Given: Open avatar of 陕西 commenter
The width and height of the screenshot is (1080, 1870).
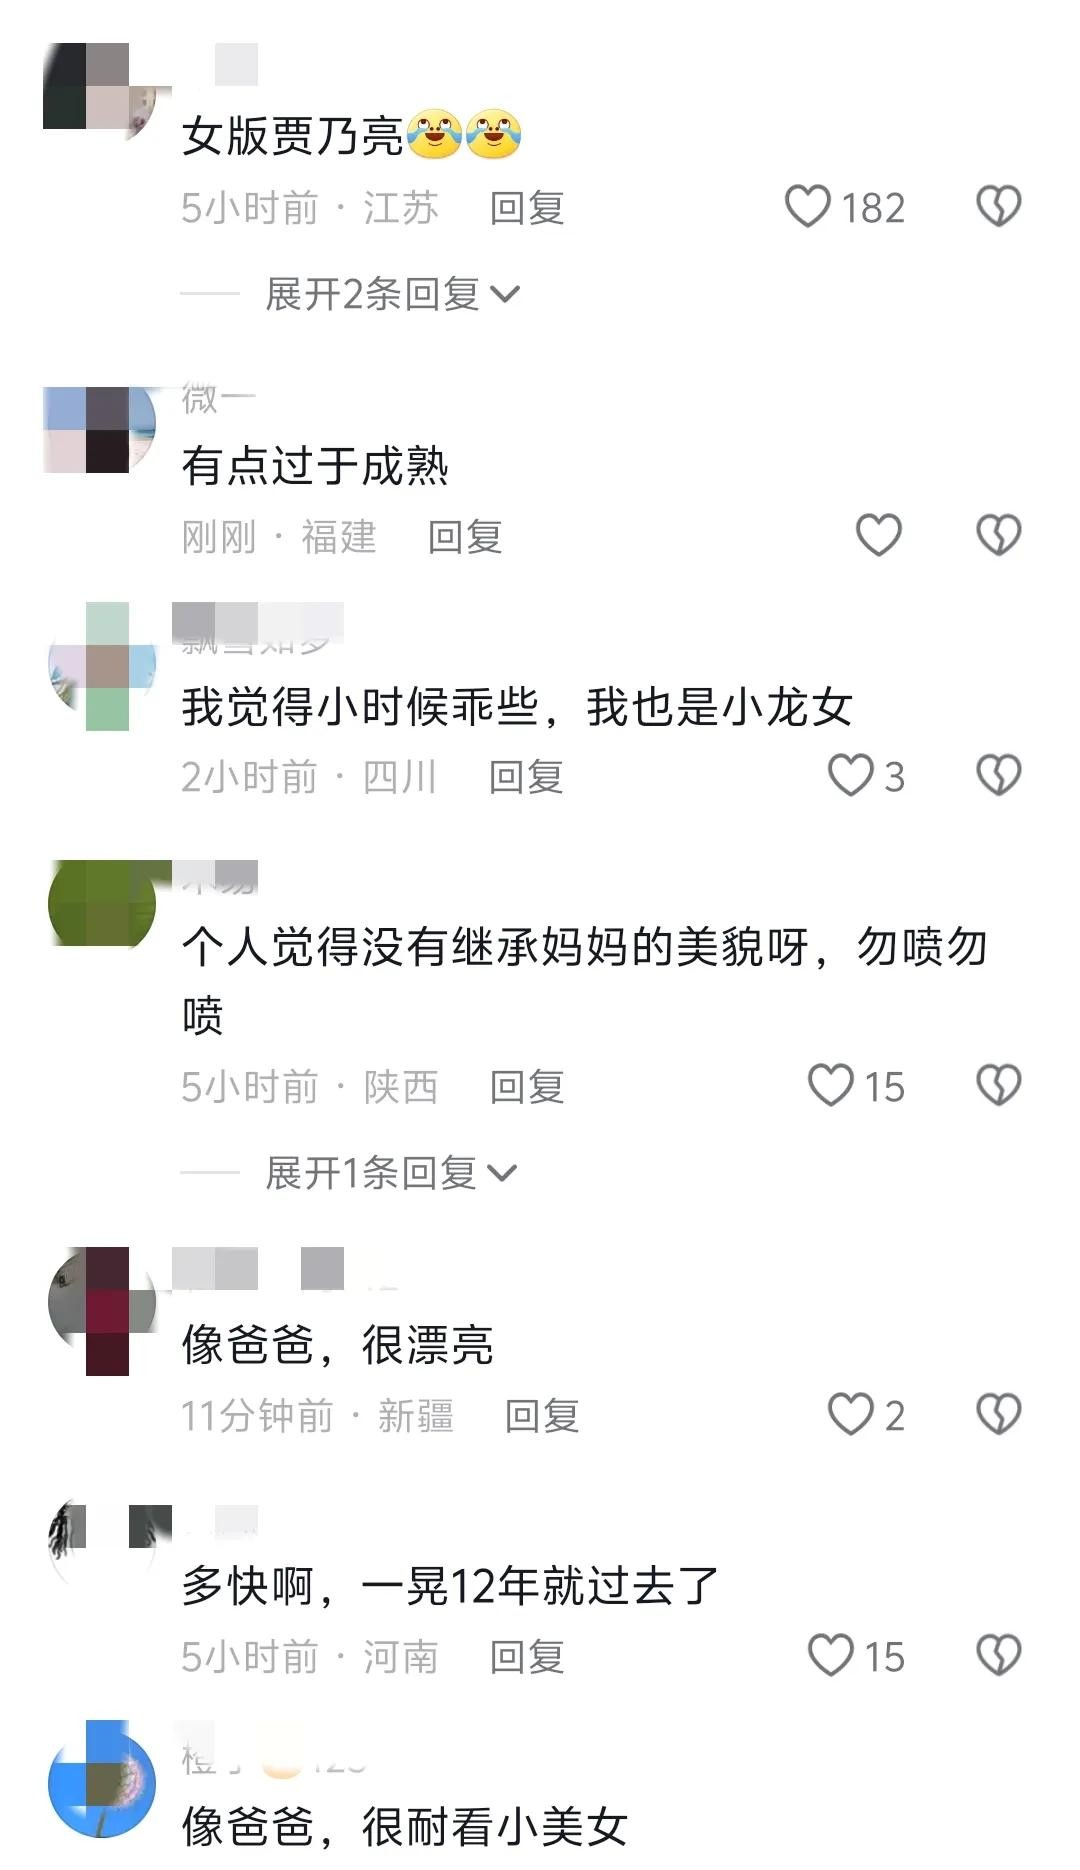Looking at the screenshot, I should coord(102,903).
